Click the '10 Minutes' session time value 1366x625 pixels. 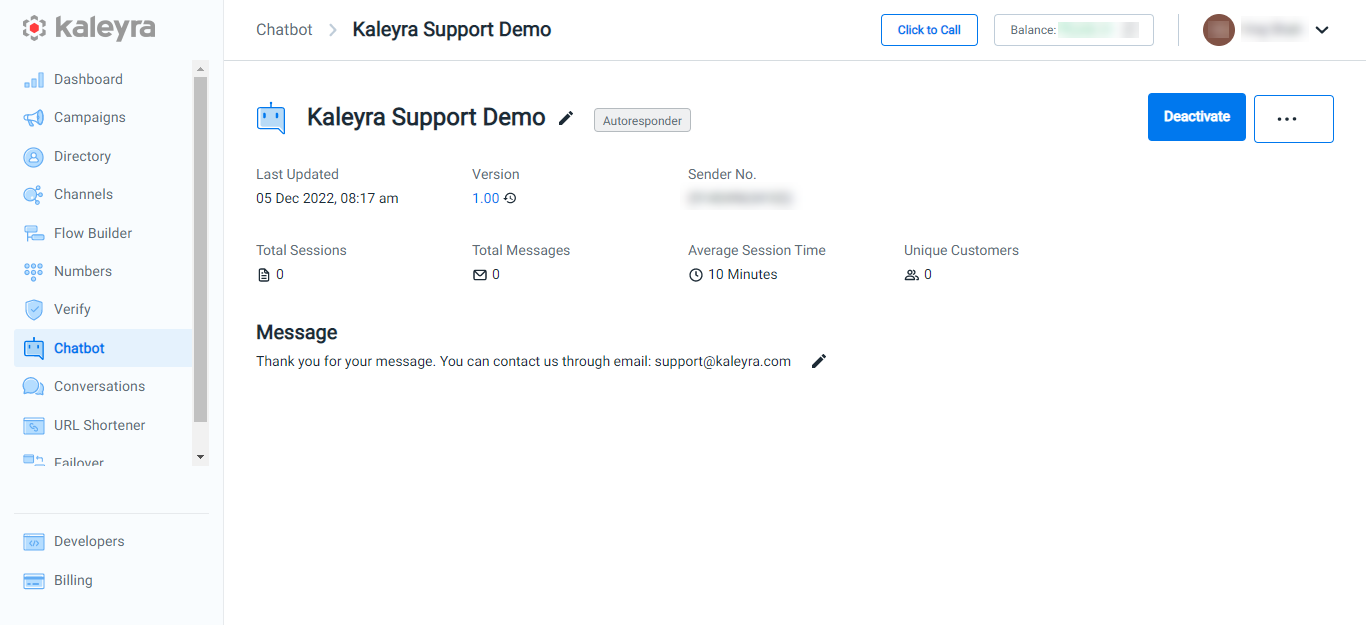[743, 275]
